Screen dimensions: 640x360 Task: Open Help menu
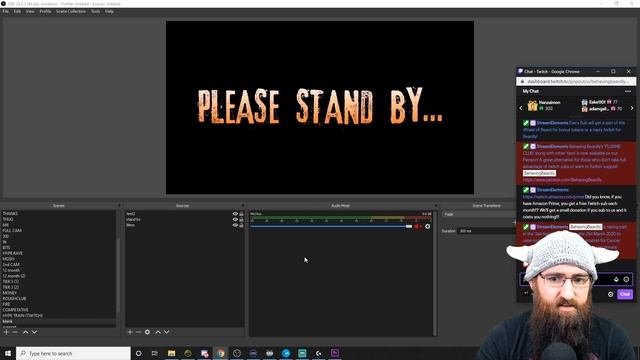[x=109, y=11]
